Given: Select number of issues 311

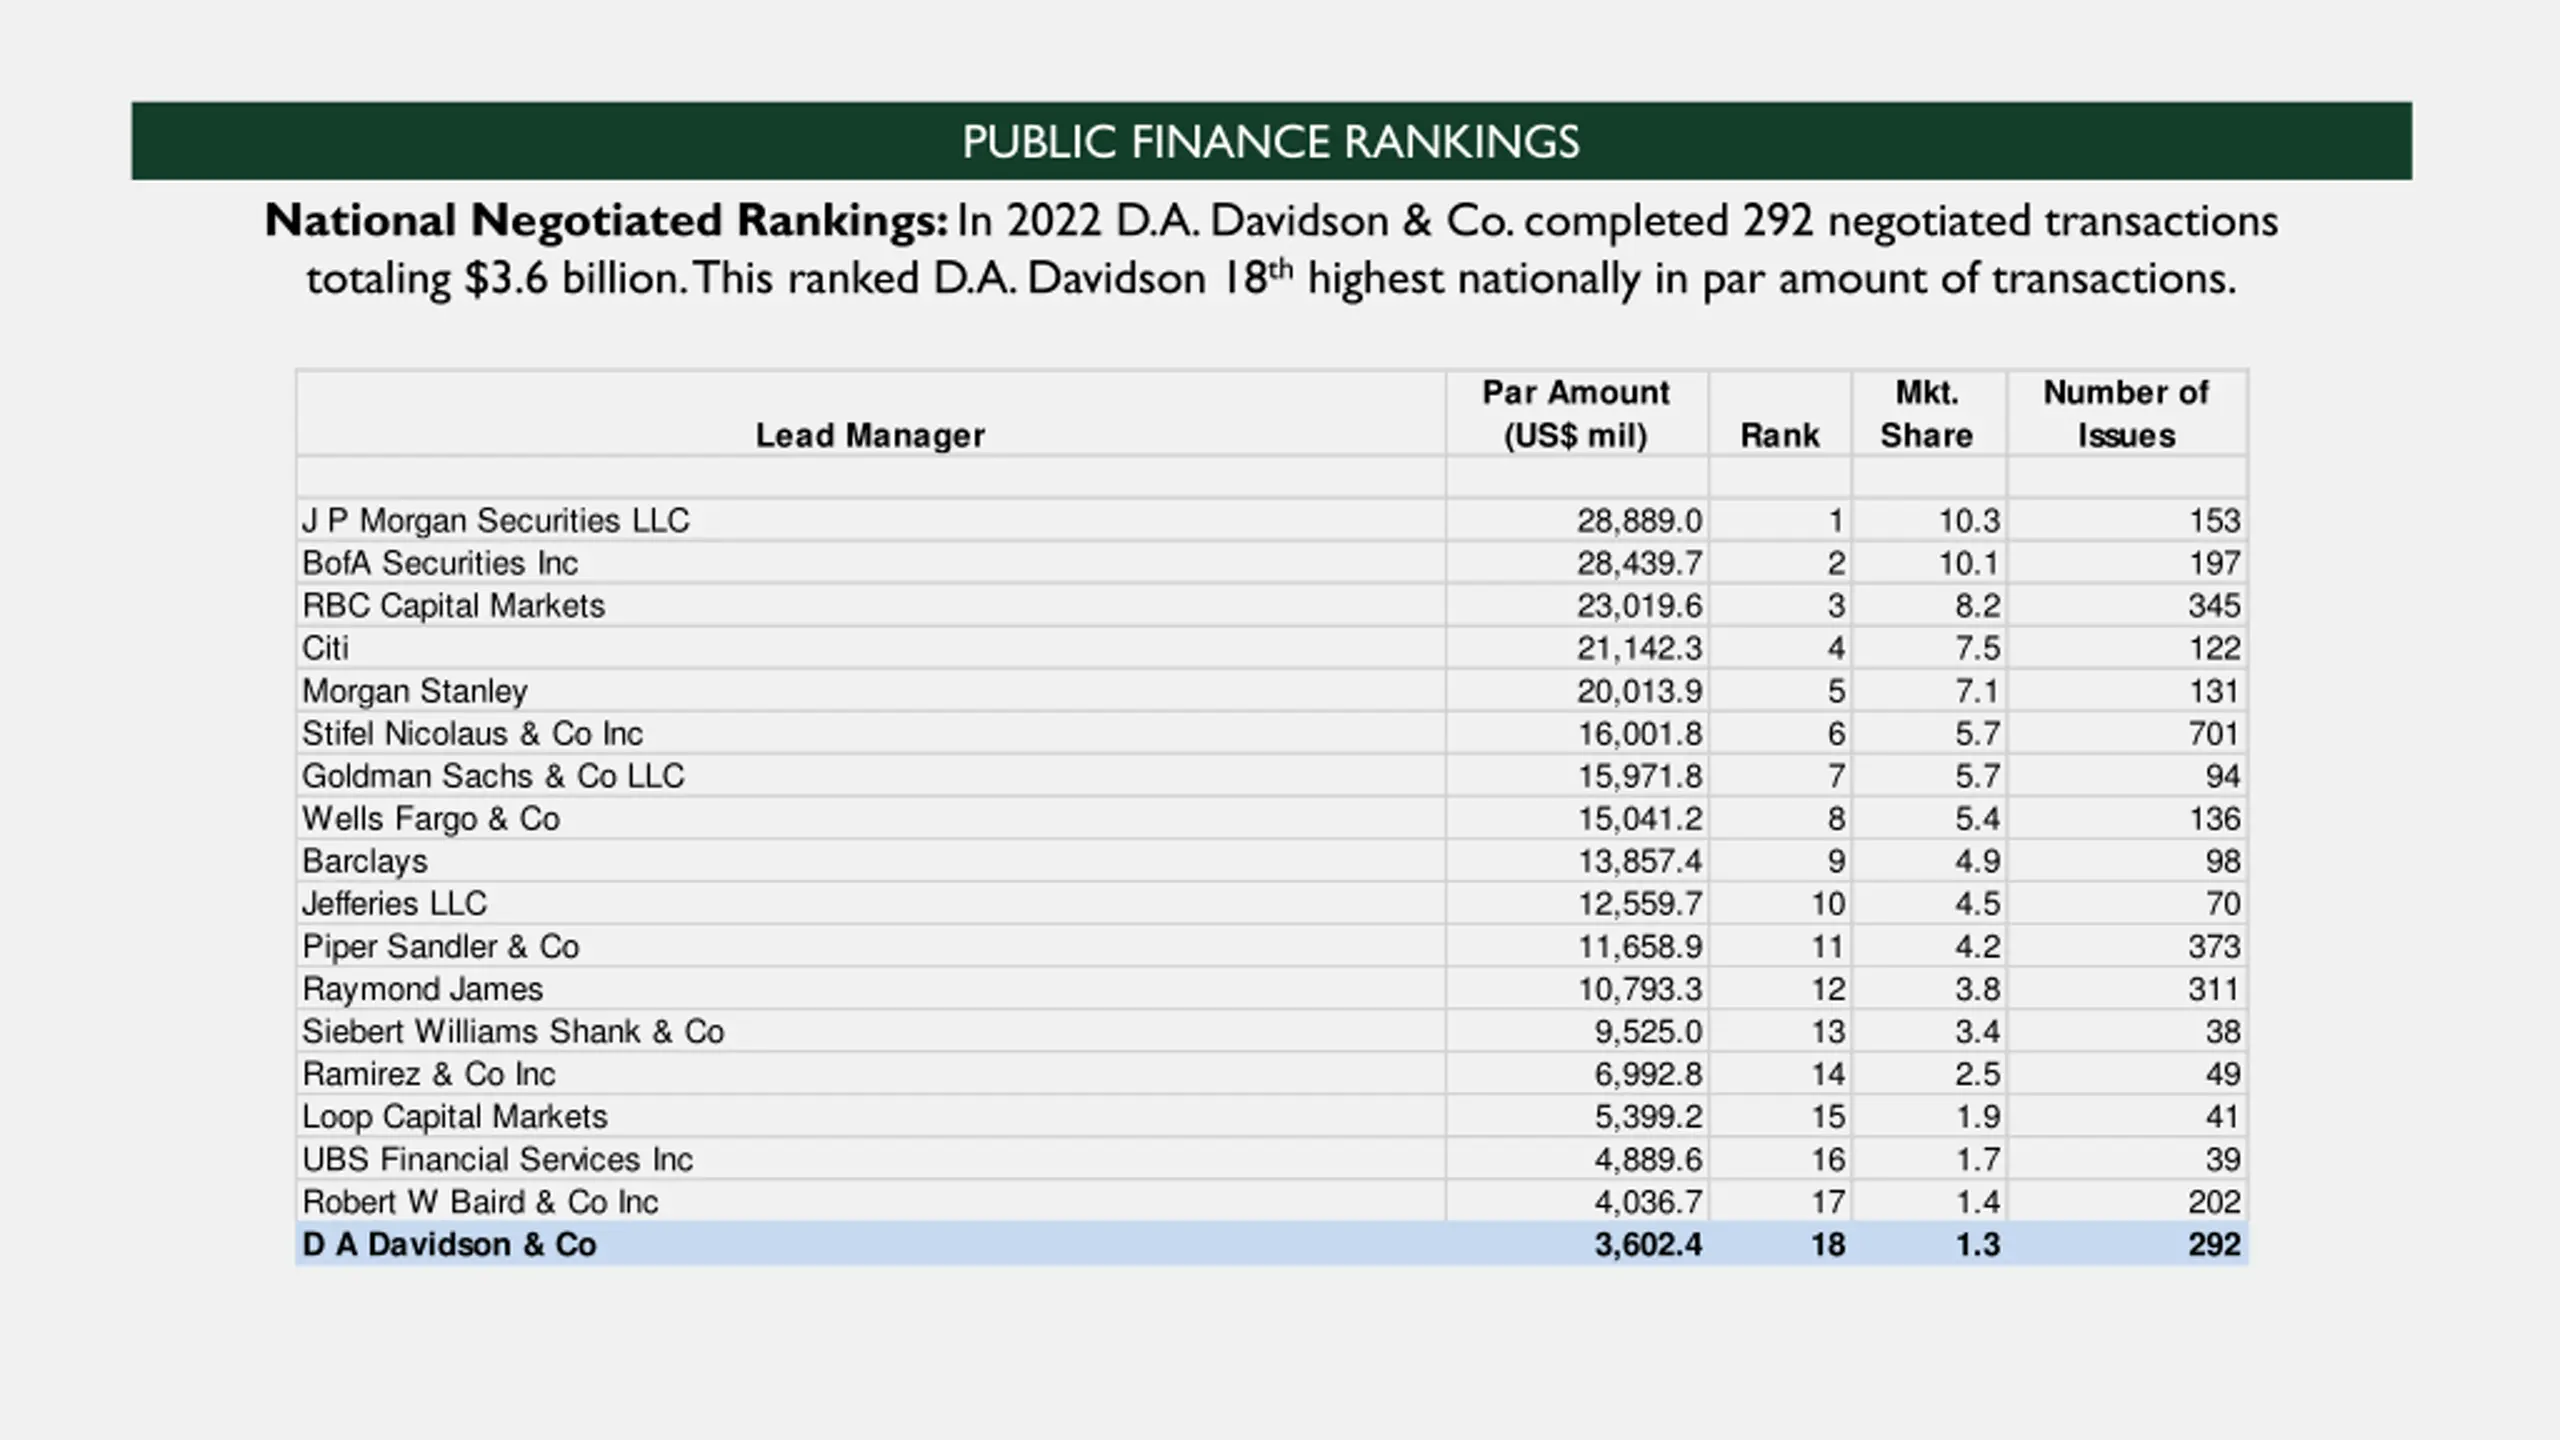Looking at the screenshot, I should click(x=2214, y=989).
